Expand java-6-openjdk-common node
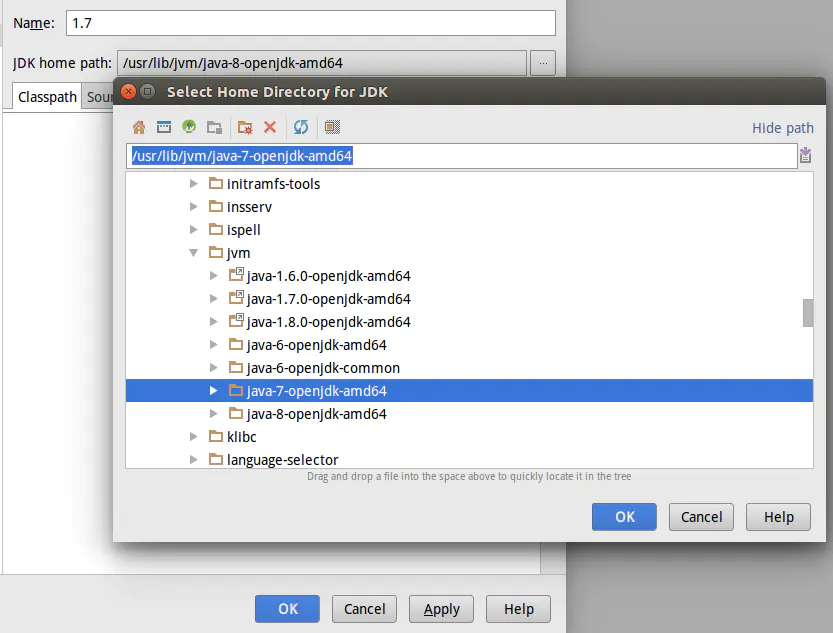833x633 pixels. coord(213,367)
